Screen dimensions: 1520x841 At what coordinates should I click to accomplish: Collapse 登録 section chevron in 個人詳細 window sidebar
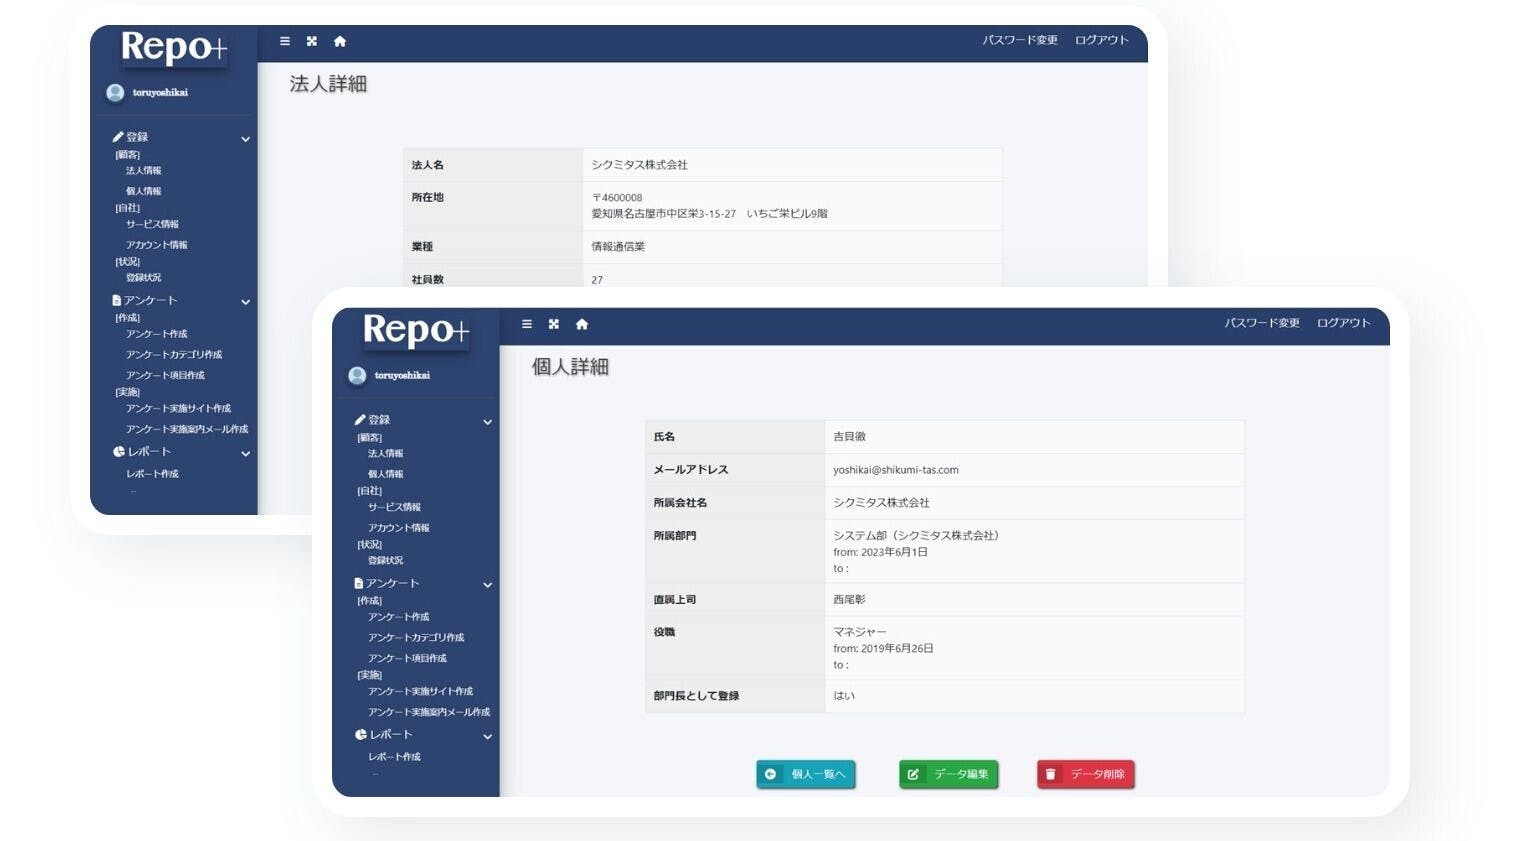tap(488, 422)
